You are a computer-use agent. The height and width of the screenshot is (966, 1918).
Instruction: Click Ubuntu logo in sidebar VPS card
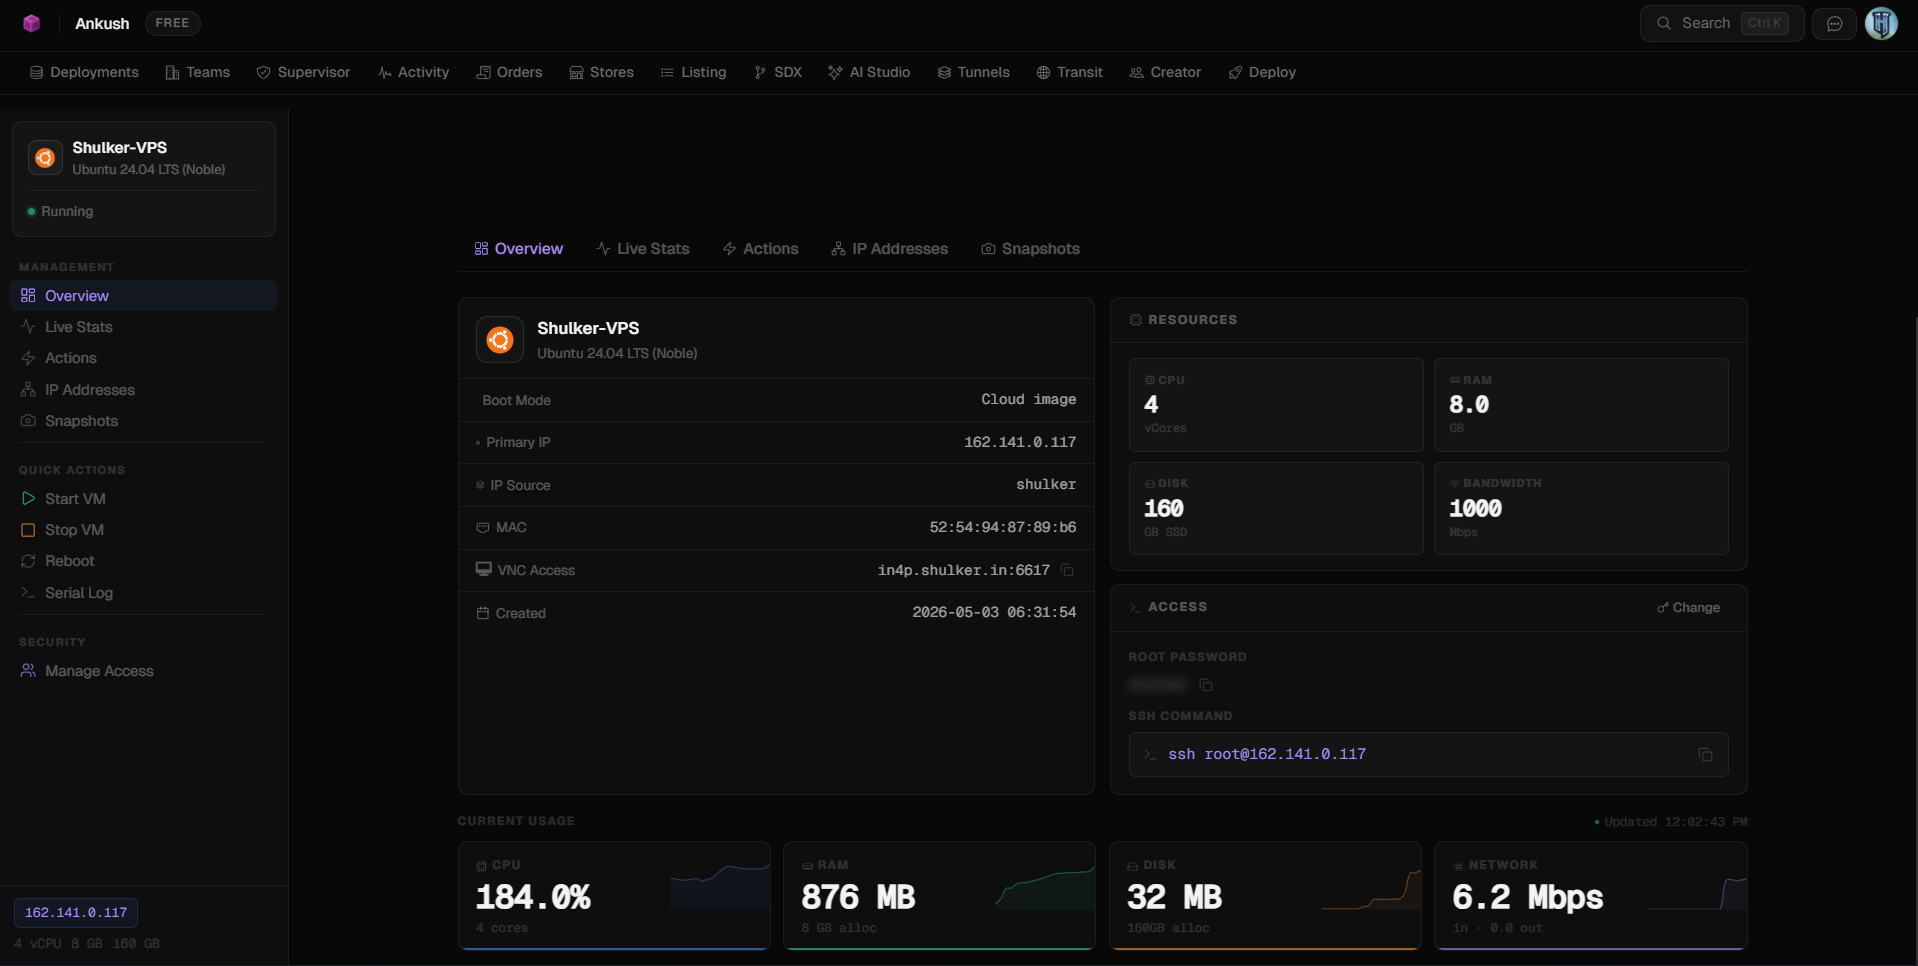pyautogui.click(x=45, y=158)
